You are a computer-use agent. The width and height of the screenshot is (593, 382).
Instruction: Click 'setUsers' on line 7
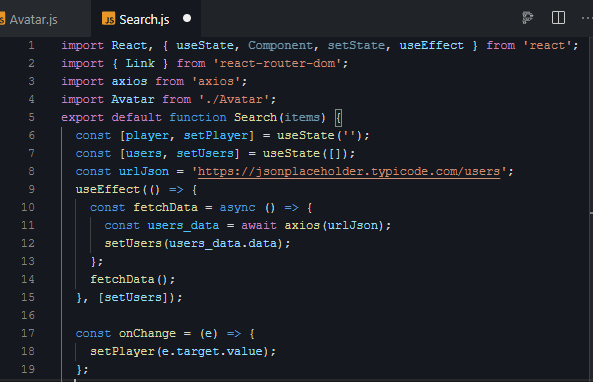[x=205, y=154]
